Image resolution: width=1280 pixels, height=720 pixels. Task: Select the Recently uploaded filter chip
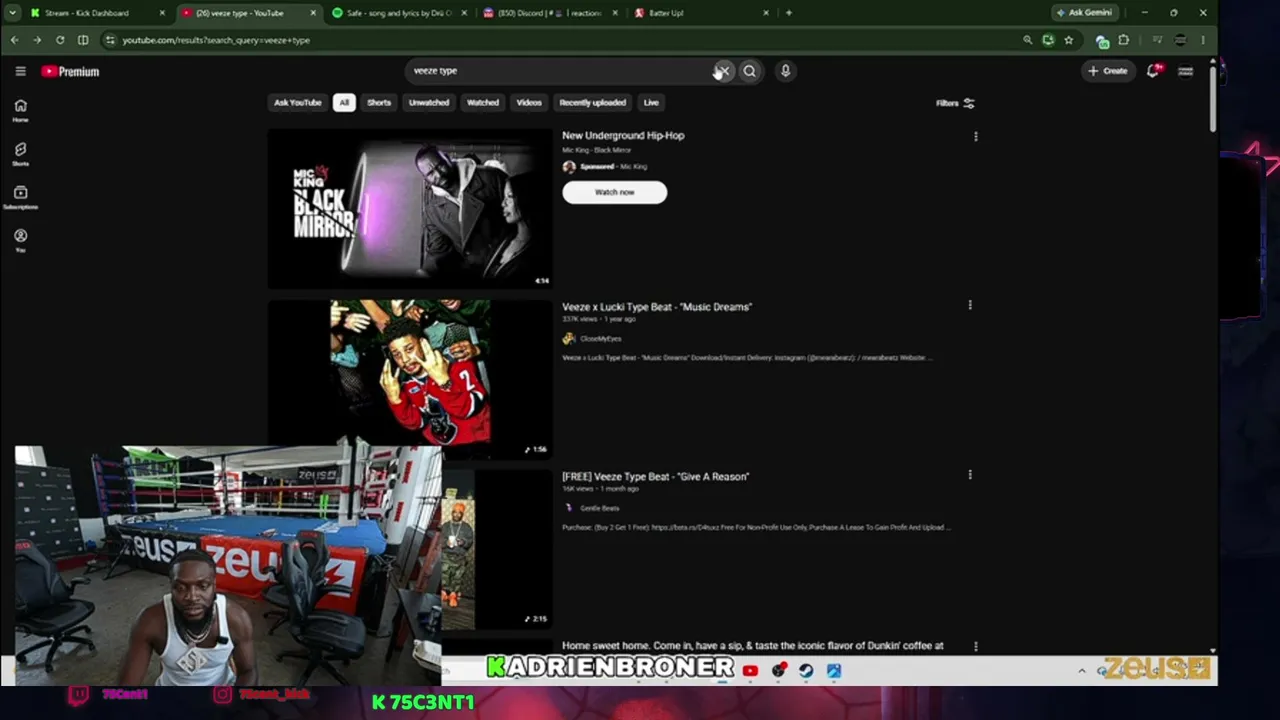pyautogui.click(x=593, y=102)
